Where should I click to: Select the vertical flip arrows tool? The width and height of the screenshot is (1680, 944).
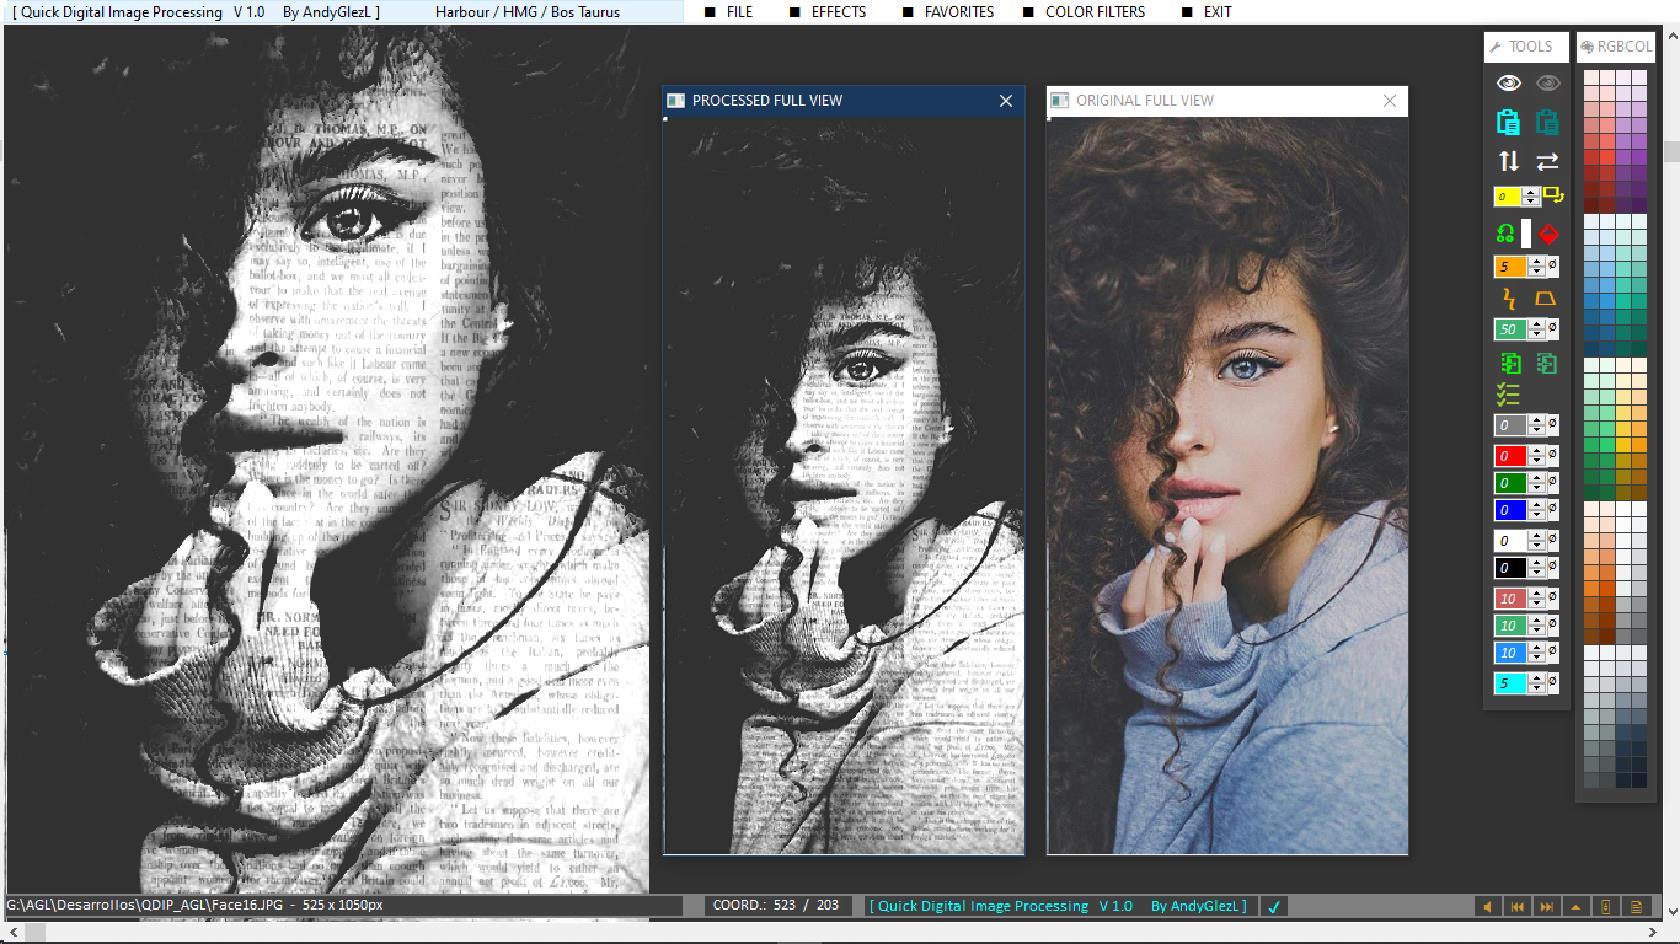pos(1507,160)
